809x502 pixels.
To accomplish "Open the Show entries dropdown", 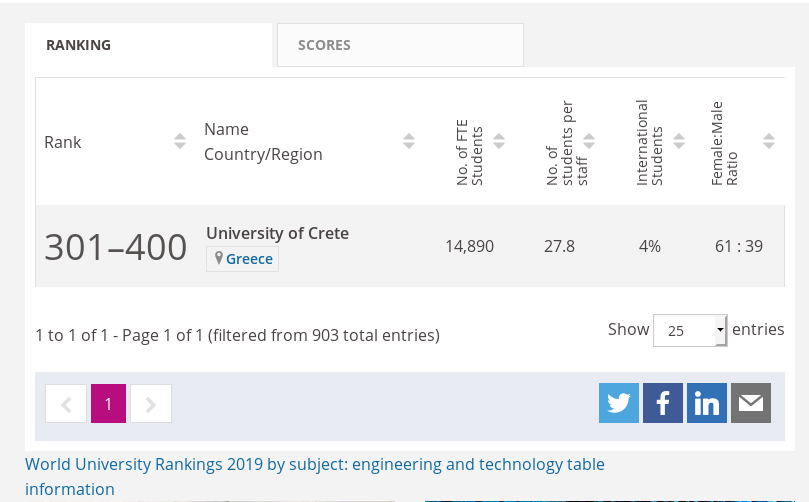I will [690, 330].
